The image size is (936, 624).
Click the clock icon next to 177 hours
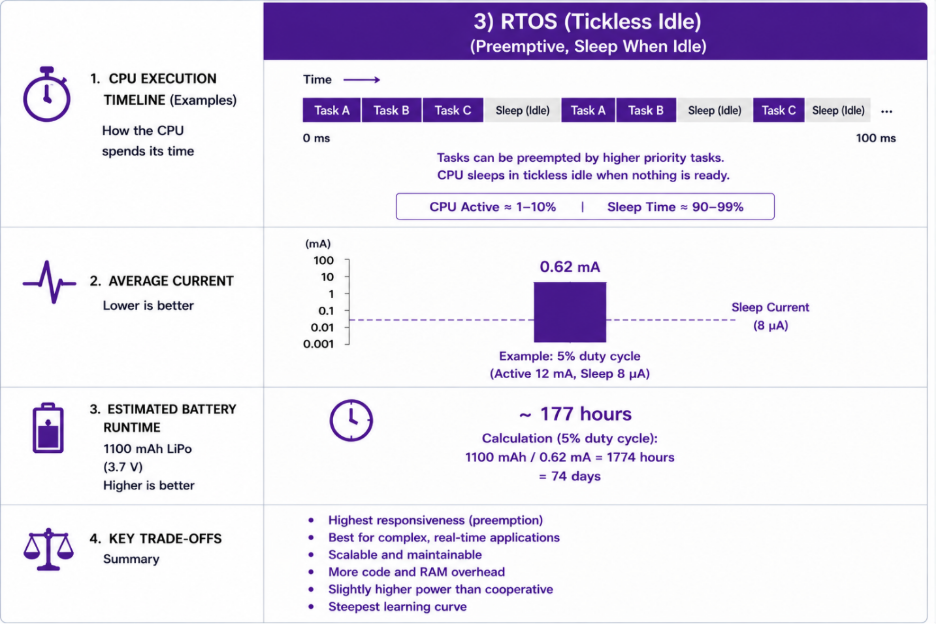351,420
